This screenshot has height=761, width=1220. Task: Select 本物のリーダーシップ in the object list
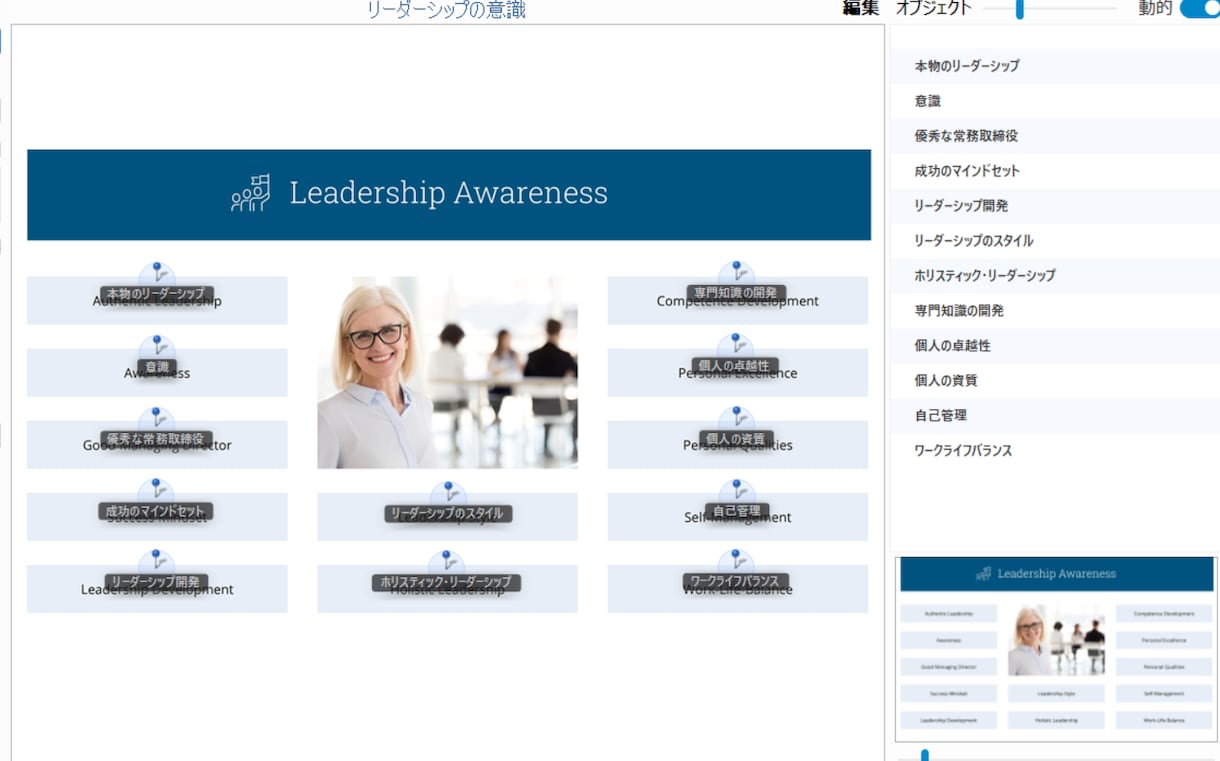click(1055, 66)
